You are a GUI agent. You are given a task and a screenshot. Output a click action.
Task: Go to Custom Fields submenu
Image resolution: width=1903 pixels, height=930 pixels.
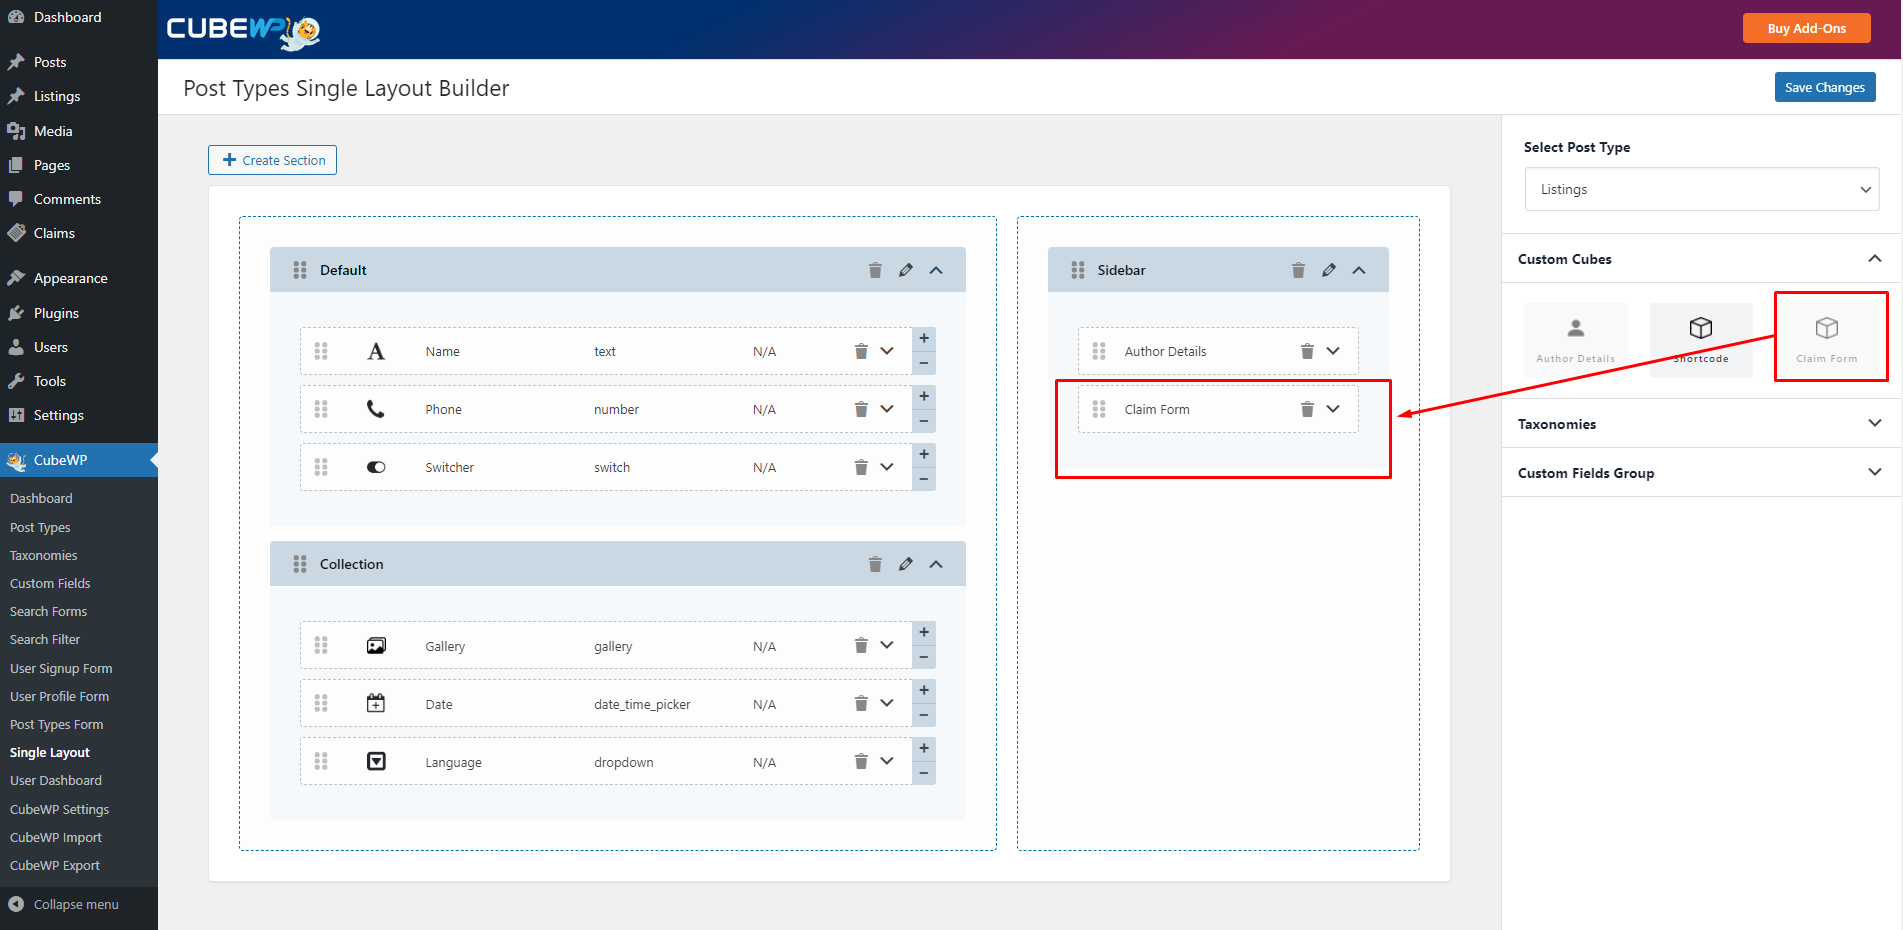coord(50,583)
